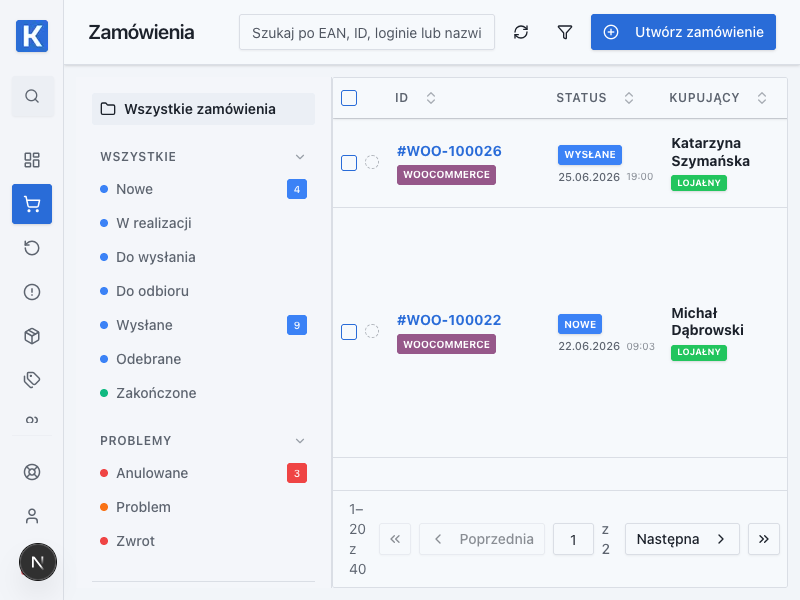The height and width of the screenshot is (600, 800).
Task: Click the WYSŁANE status badge
Action: pyautogui.click(x=590, y=155)
